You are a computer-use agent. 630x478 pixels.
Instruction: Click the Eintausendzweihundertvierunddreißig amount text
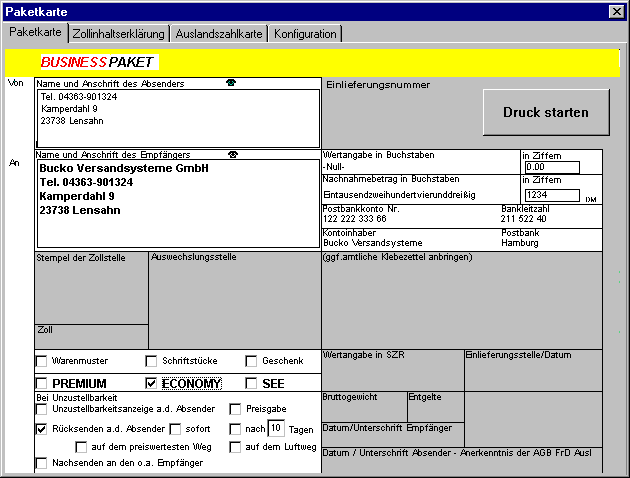coord(399,195)
